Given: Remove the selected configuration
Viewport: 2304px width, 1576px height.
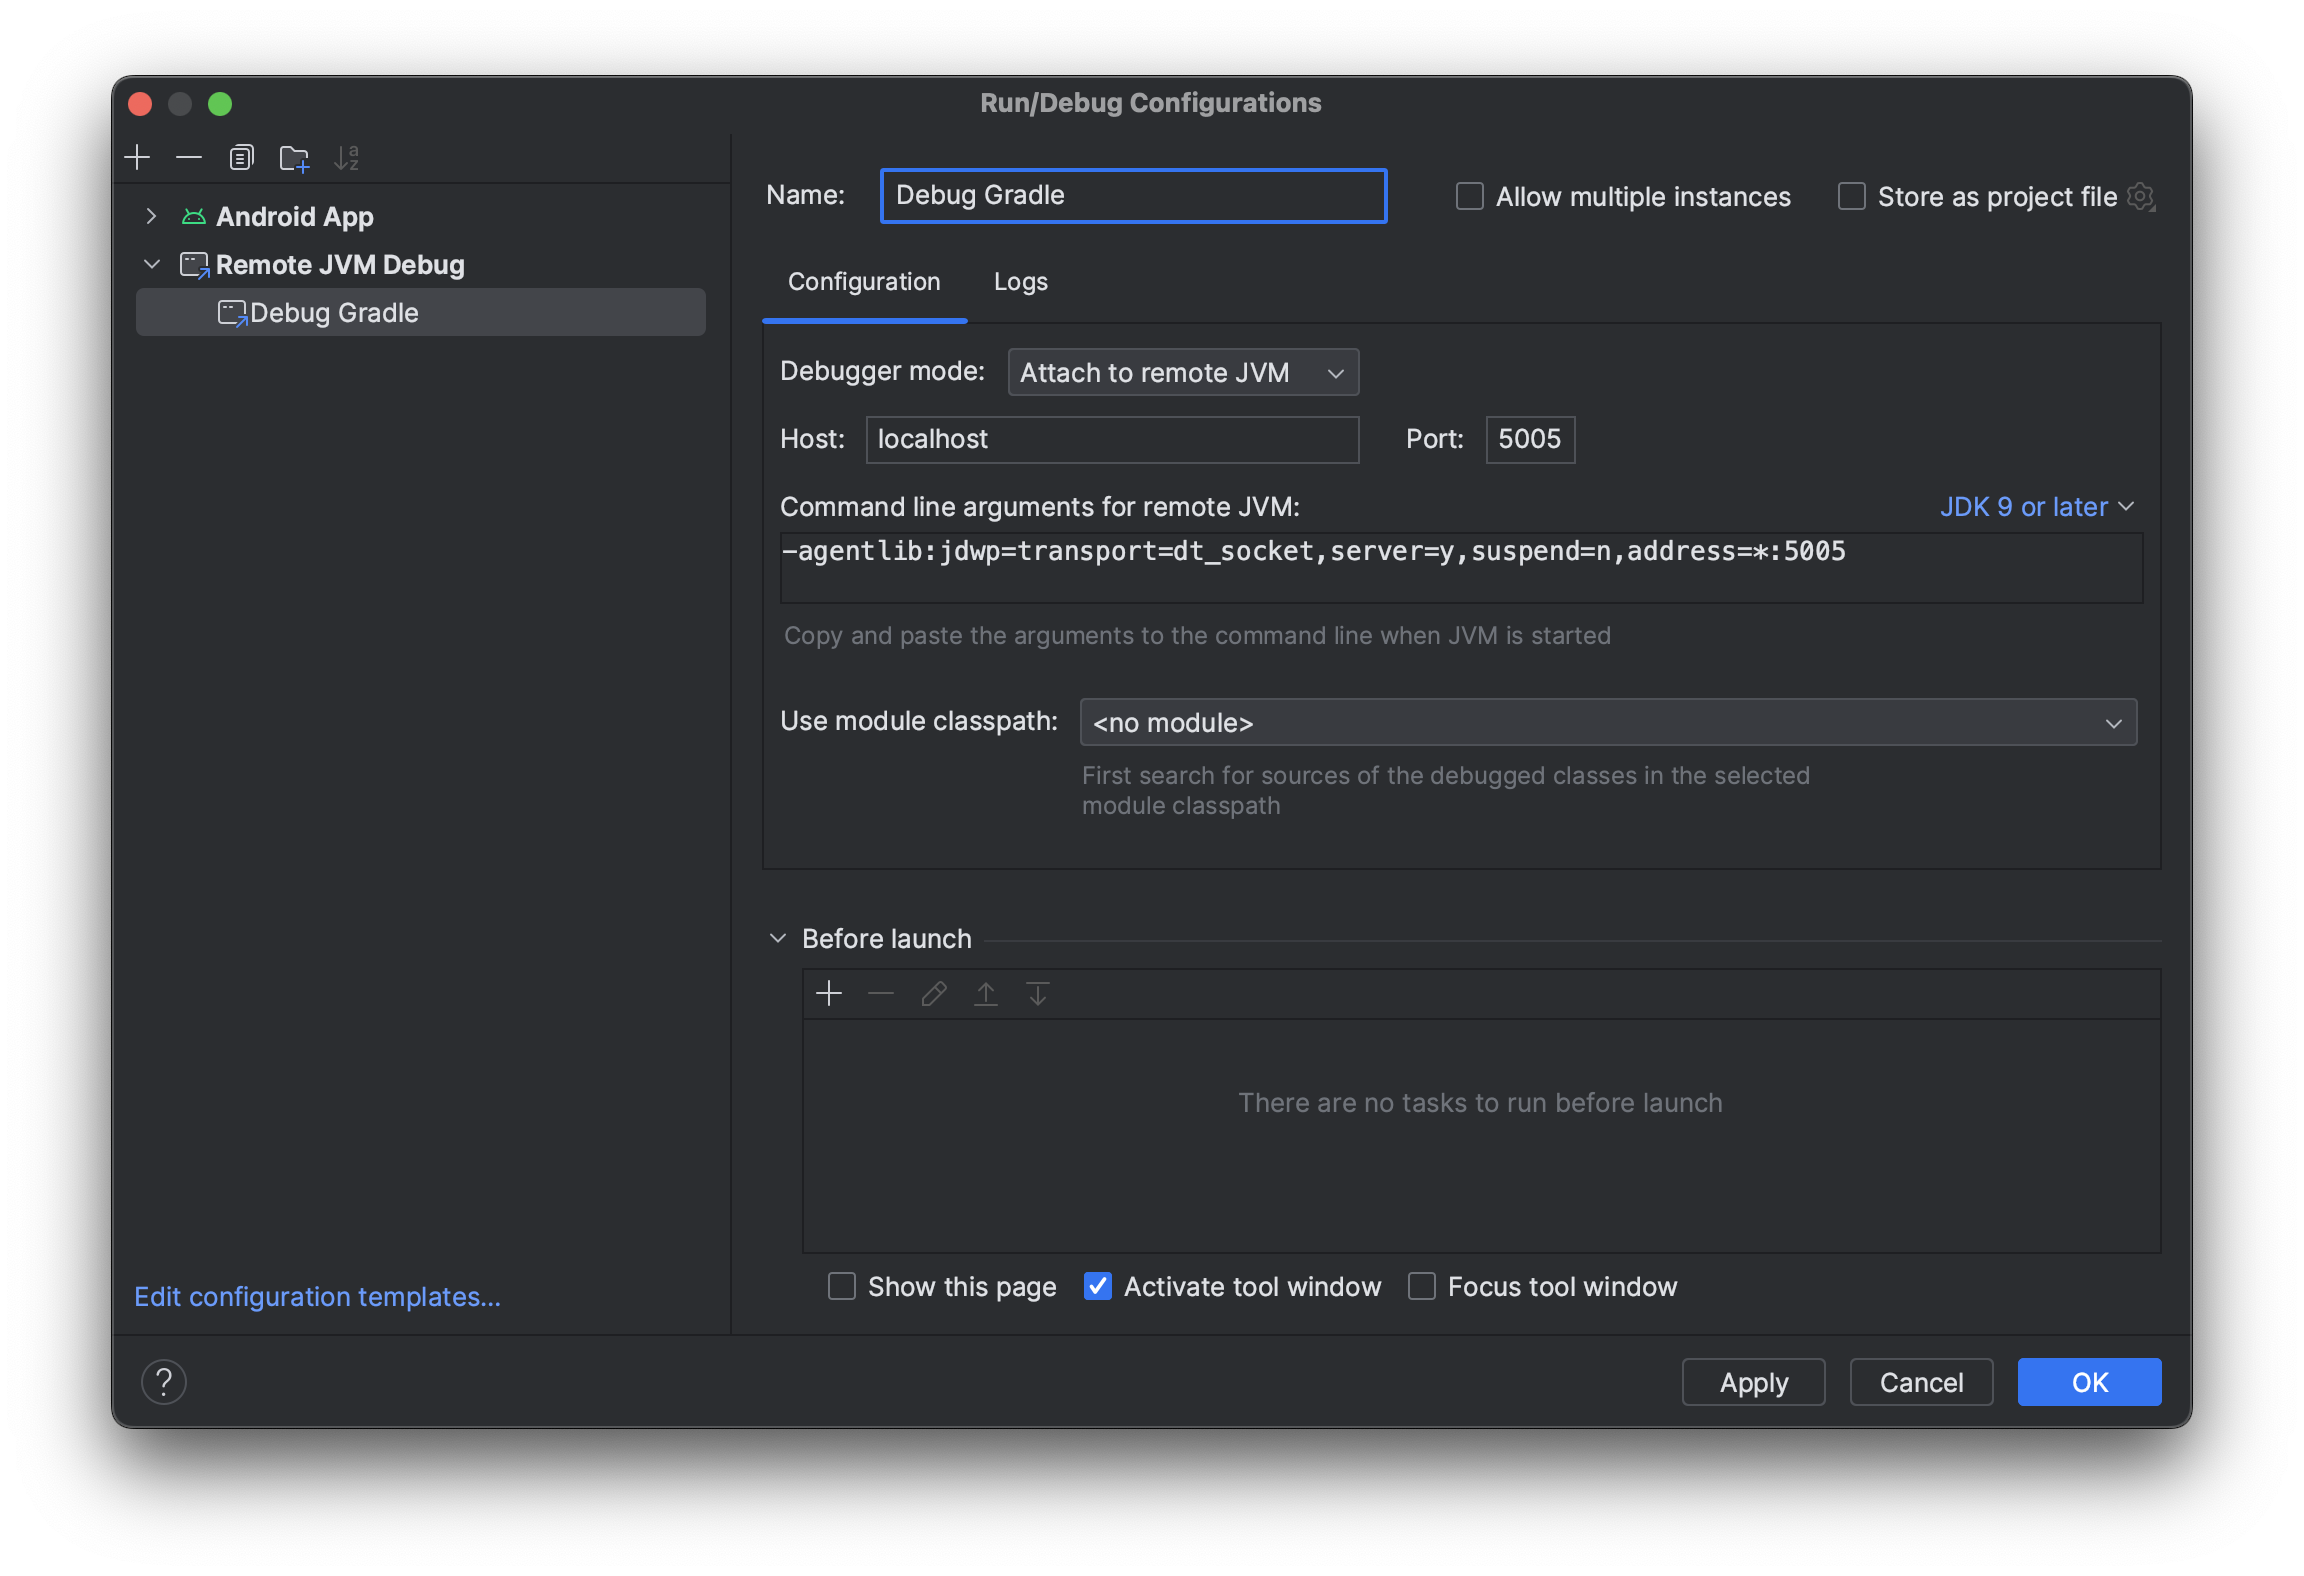Looking at the screenshot, I should click(189, 157).
